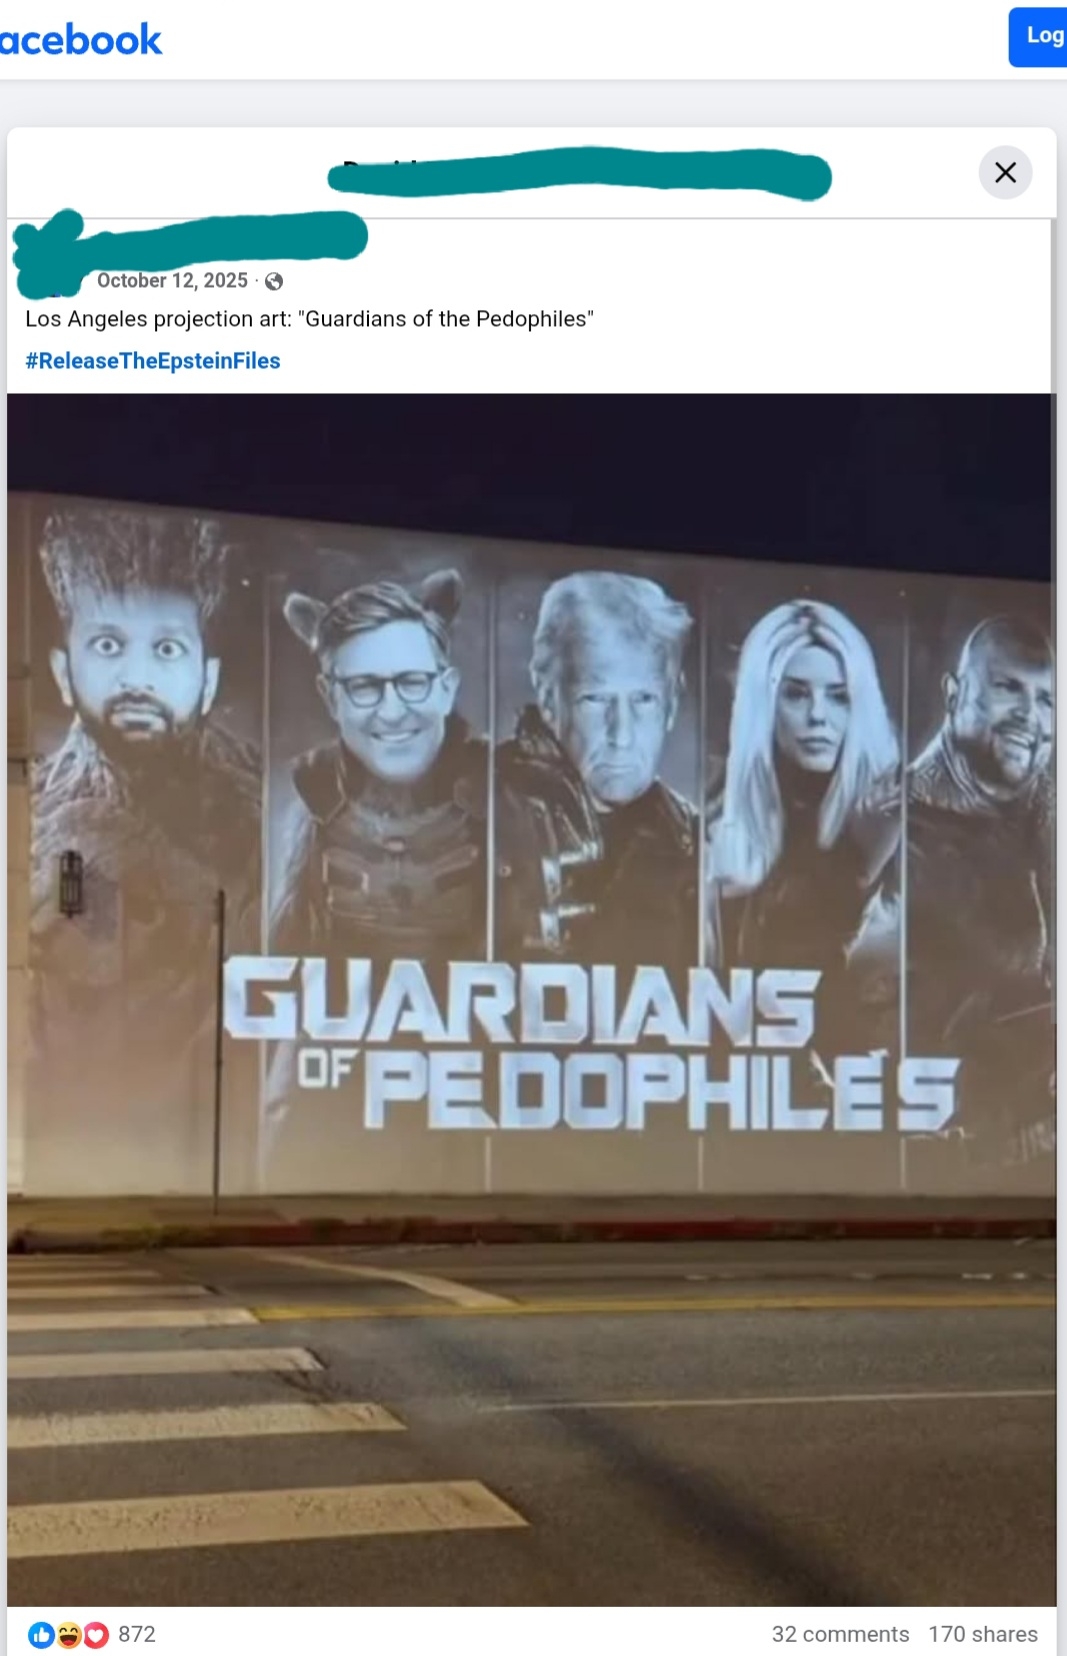This screenshot has width=1067, height=1656.
Task: Close the post dialog with the X
Action: [x=1005, y=172]
